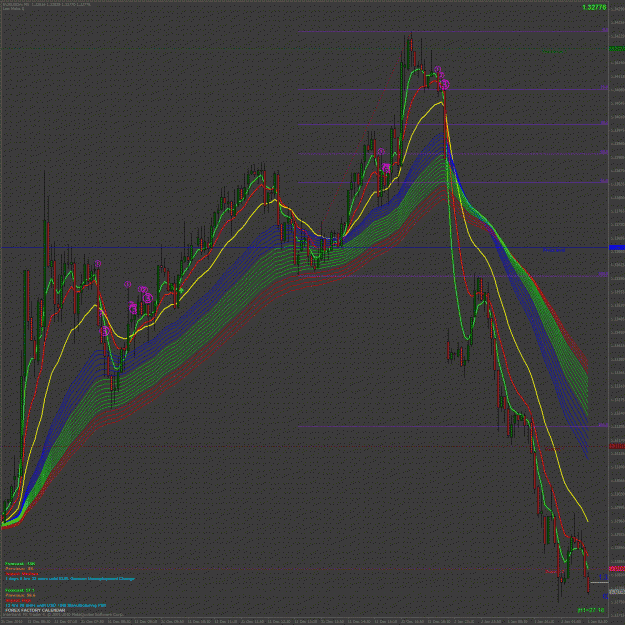The width and height of the screenshot is (625, 625).
Task: Click the FOREX FACTORY CALENDAR label
Action: tap(35, 610)
